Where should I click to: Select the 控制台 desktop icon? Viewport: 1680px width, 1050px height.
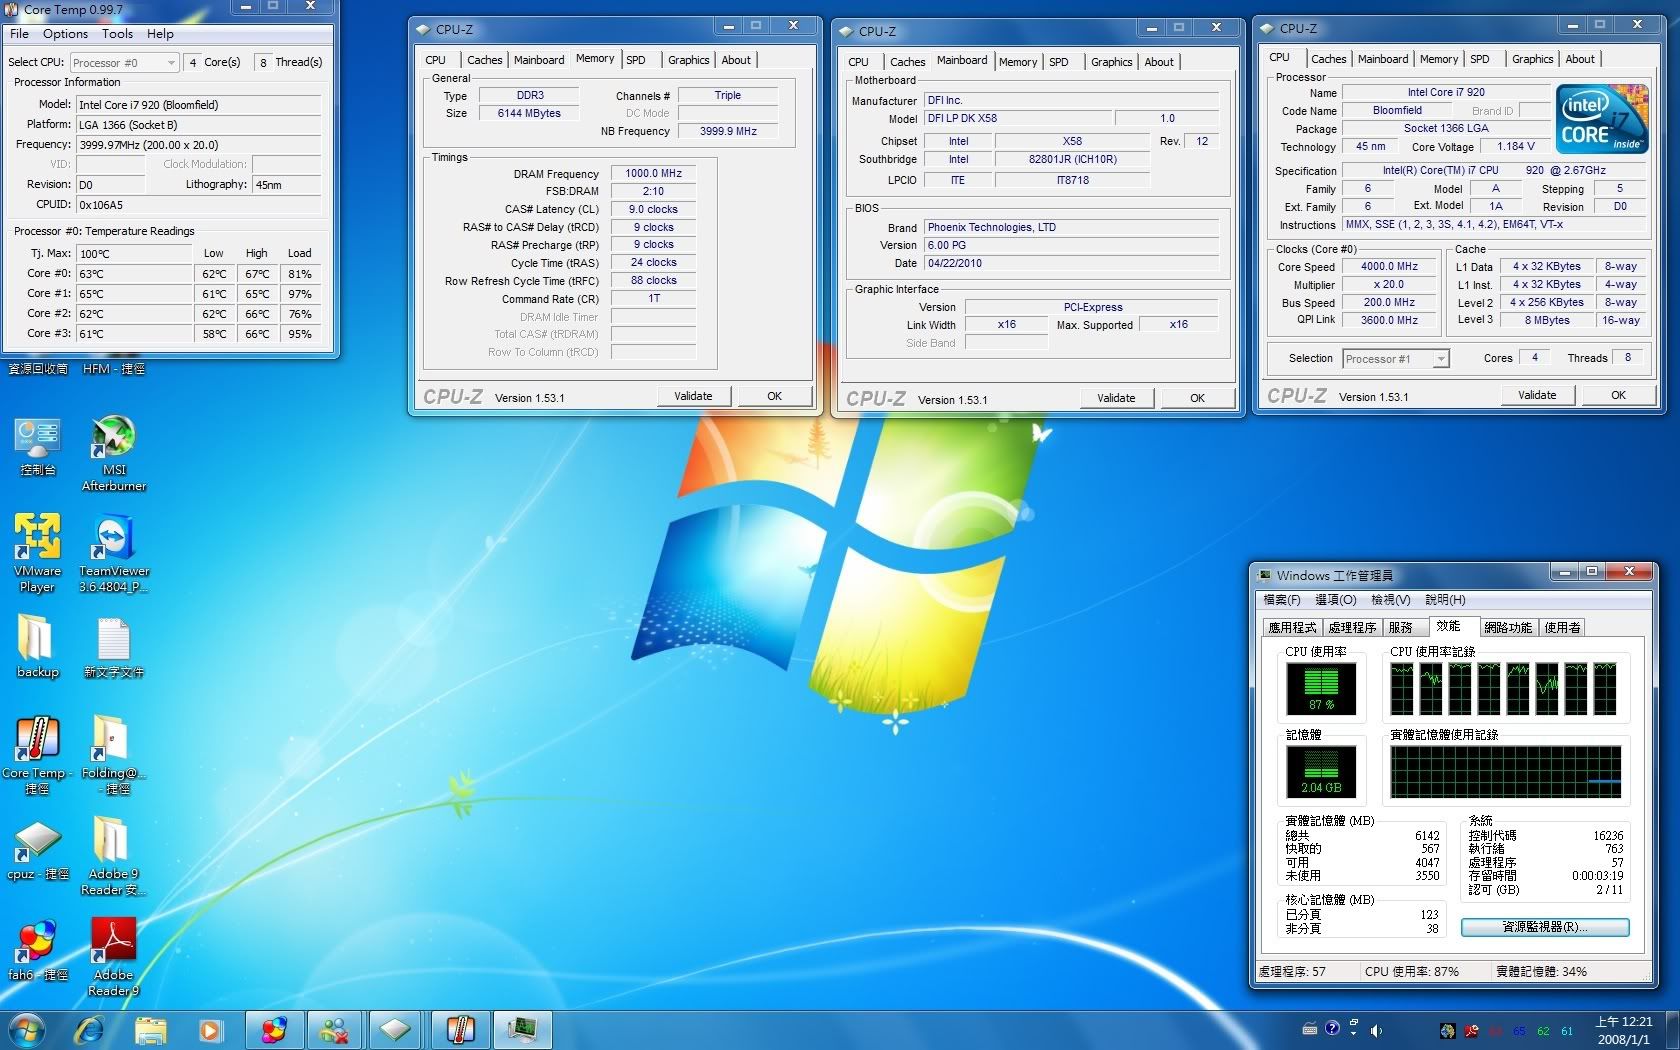37,446
